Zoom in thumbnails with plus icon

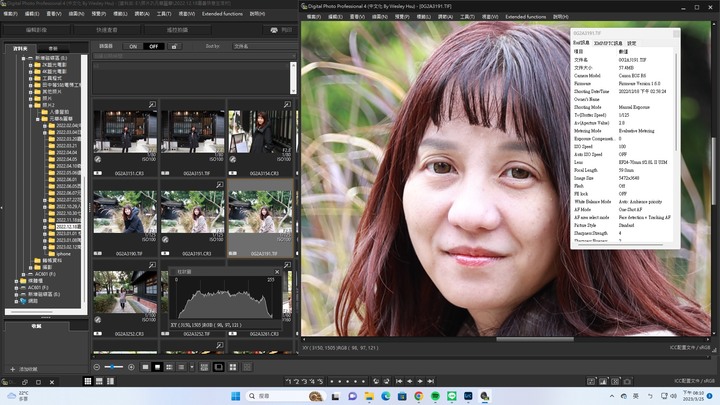131,367
